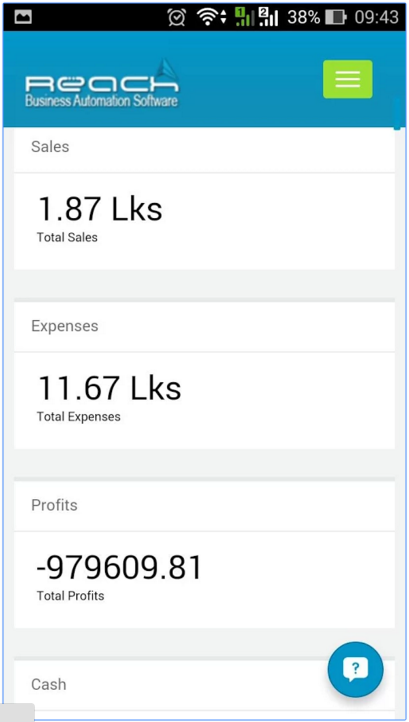This screenshot has height=722, width=409.
Task: Open the Profits card header
Action: pos(204,506)
